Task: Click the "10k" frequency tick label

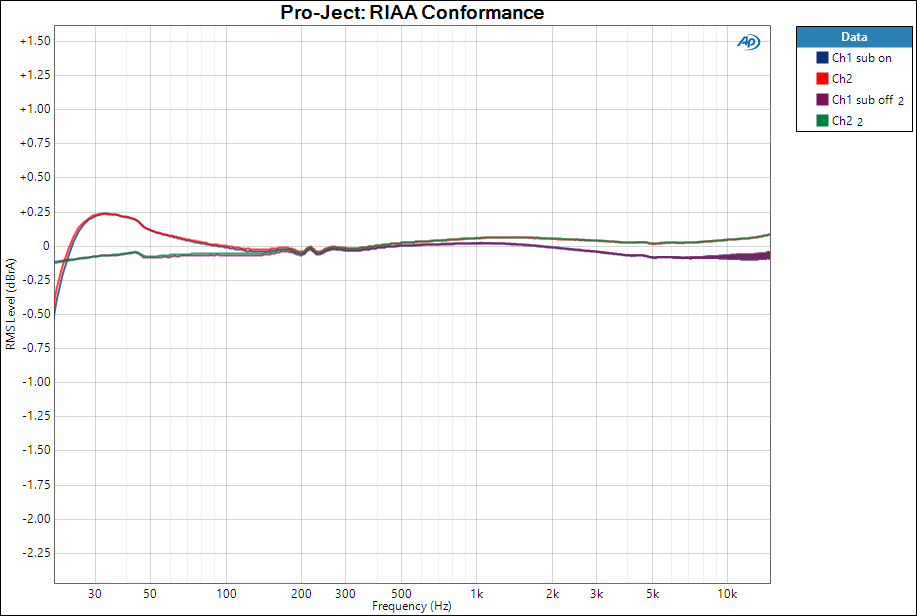Action: 728,594
